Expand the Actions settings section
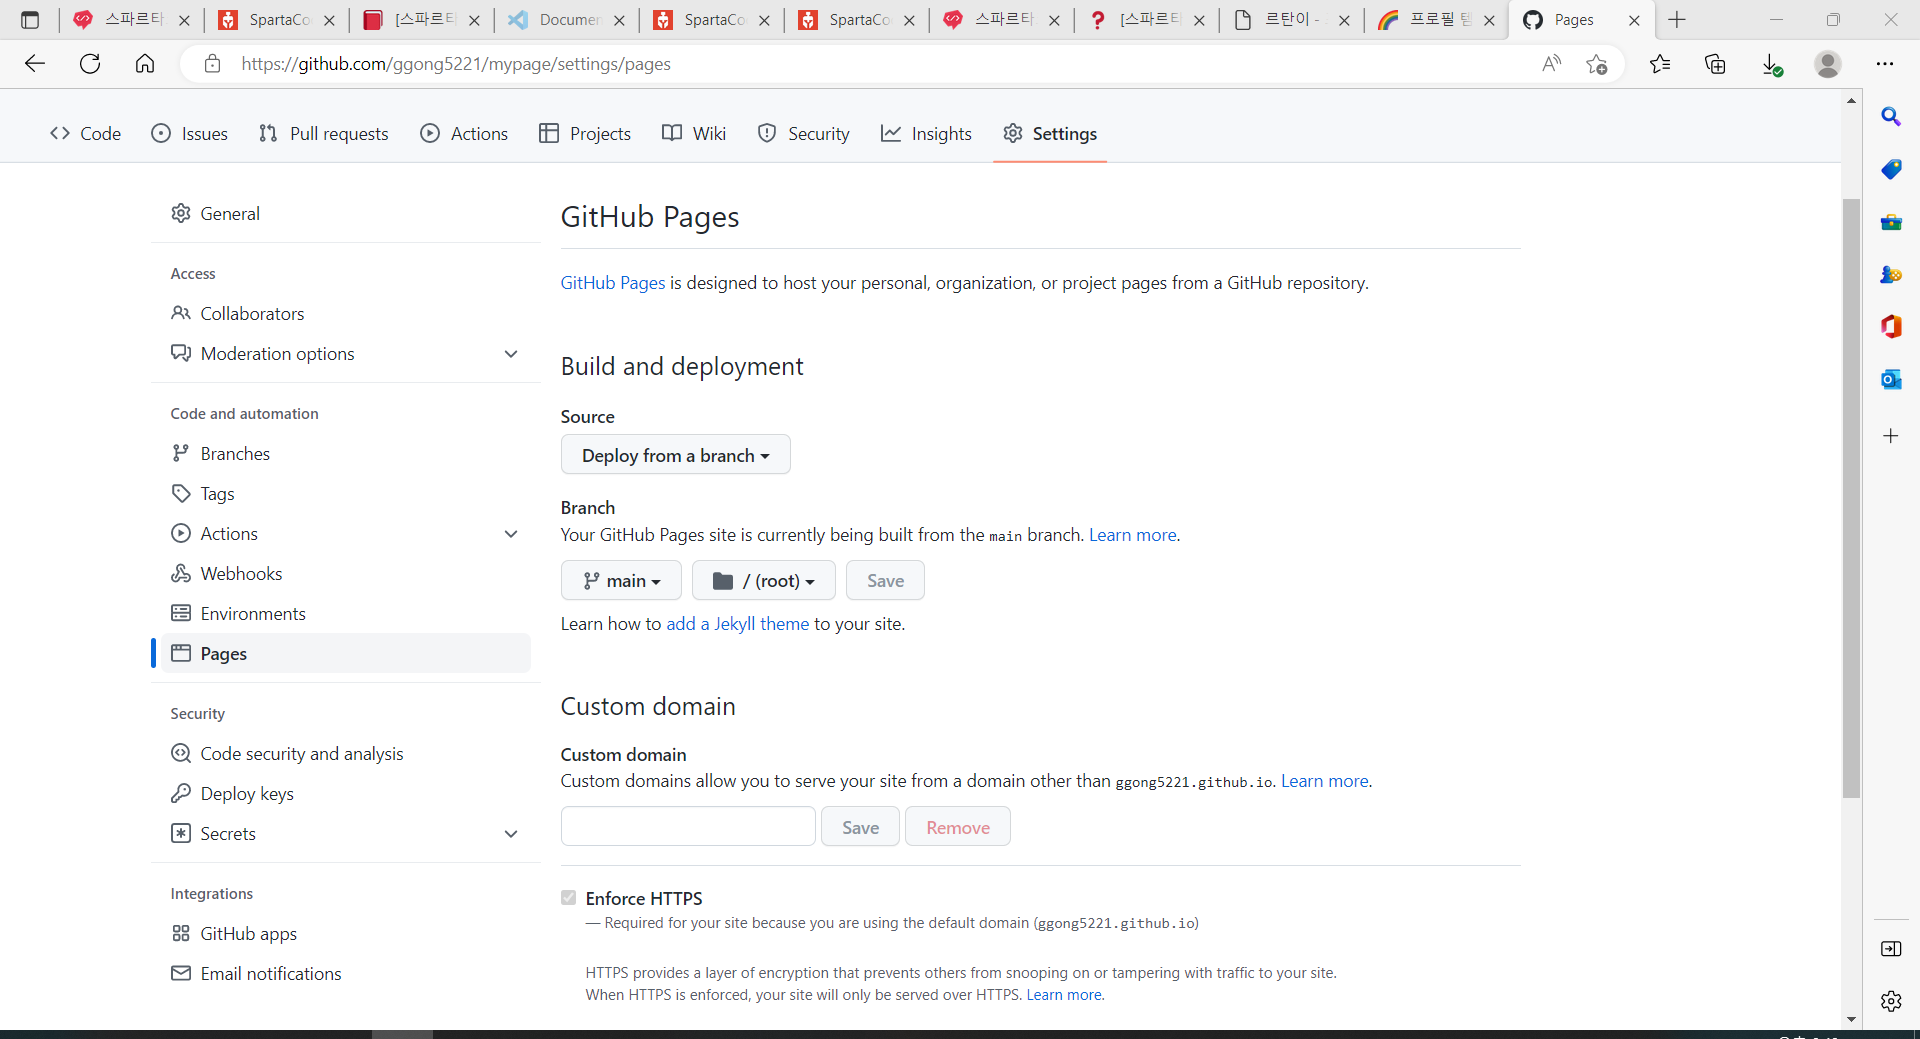Image resolution: width=1920 pixels, height=1039 pixels. [x=511, y=534]
